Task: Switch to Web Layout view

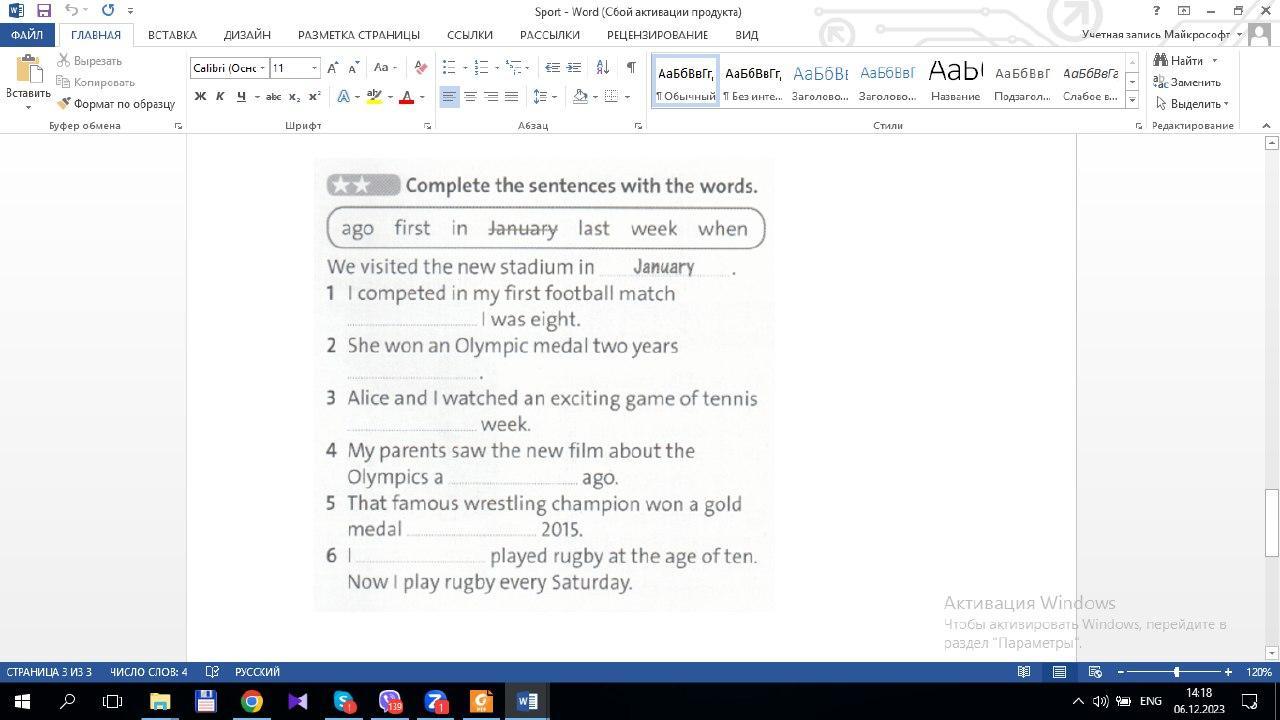Action: coord(1095,672)
